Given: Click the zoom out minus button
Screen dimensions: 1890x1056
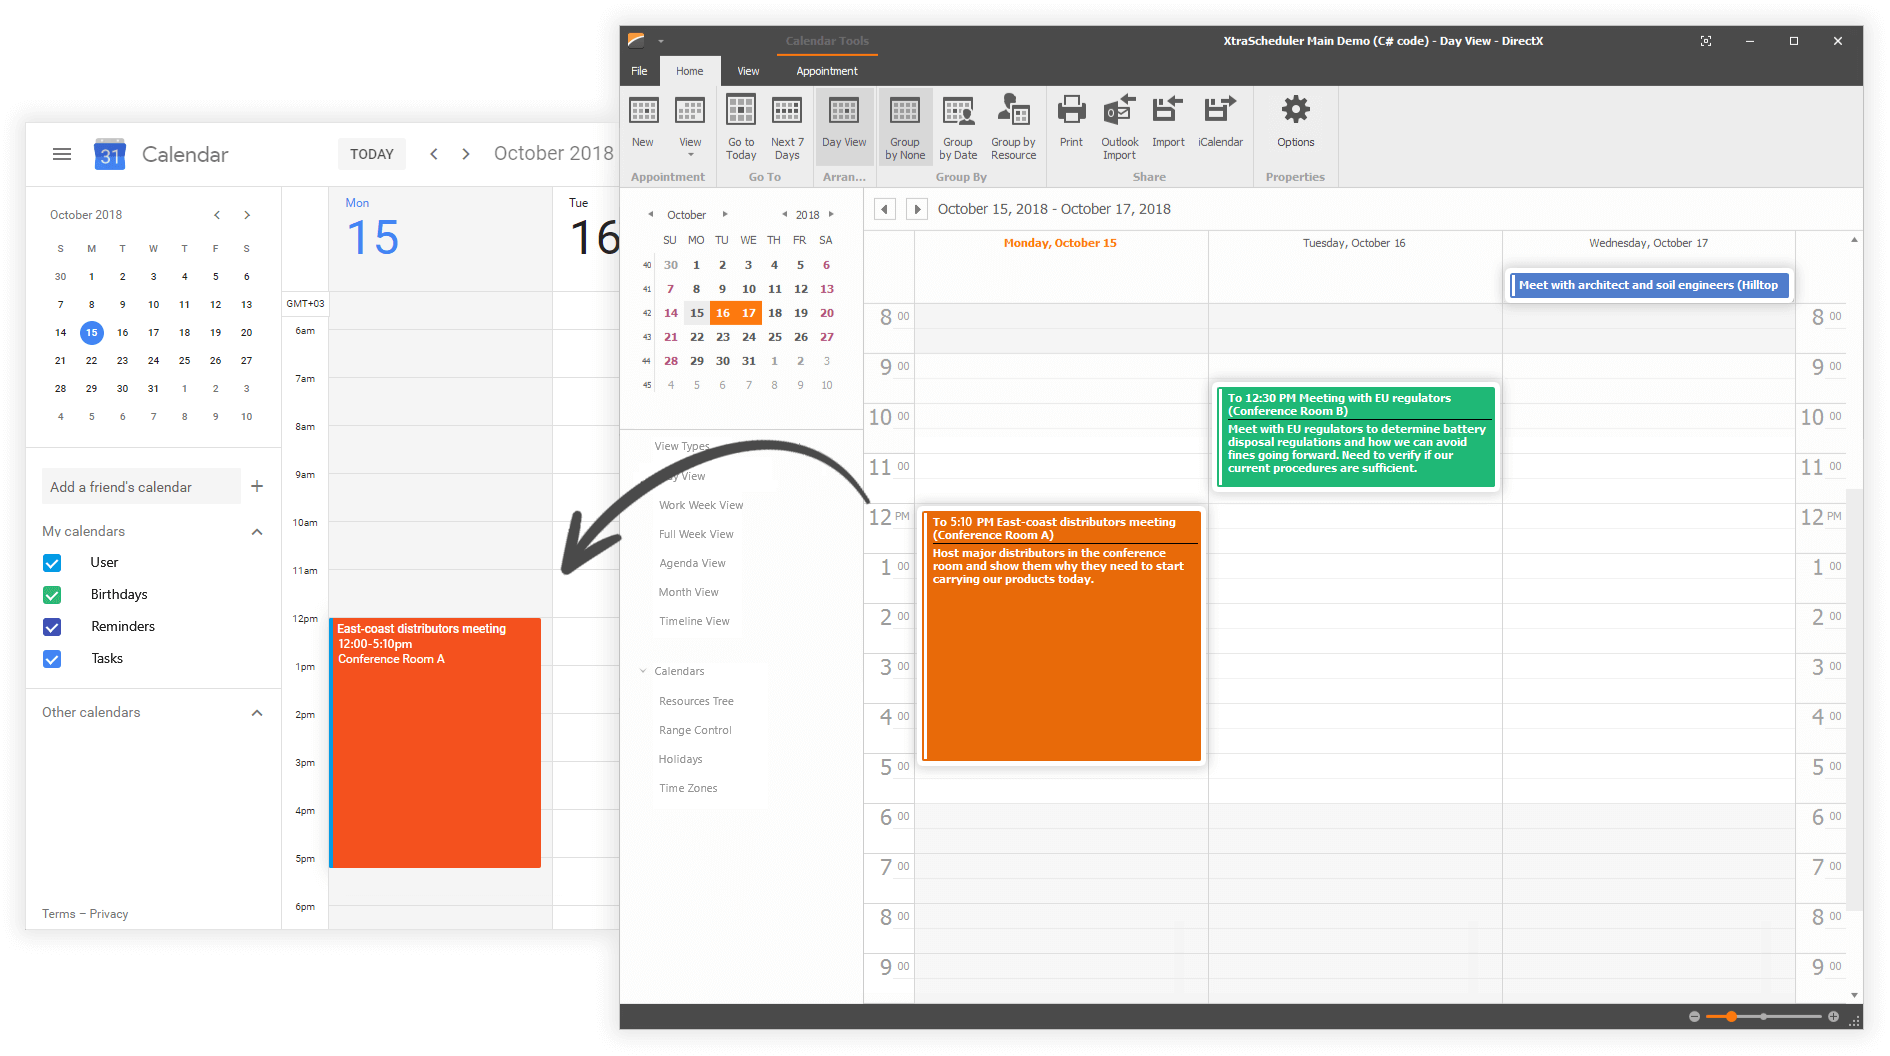Looking at the screenshot, I should [x=1694, y=1016].
